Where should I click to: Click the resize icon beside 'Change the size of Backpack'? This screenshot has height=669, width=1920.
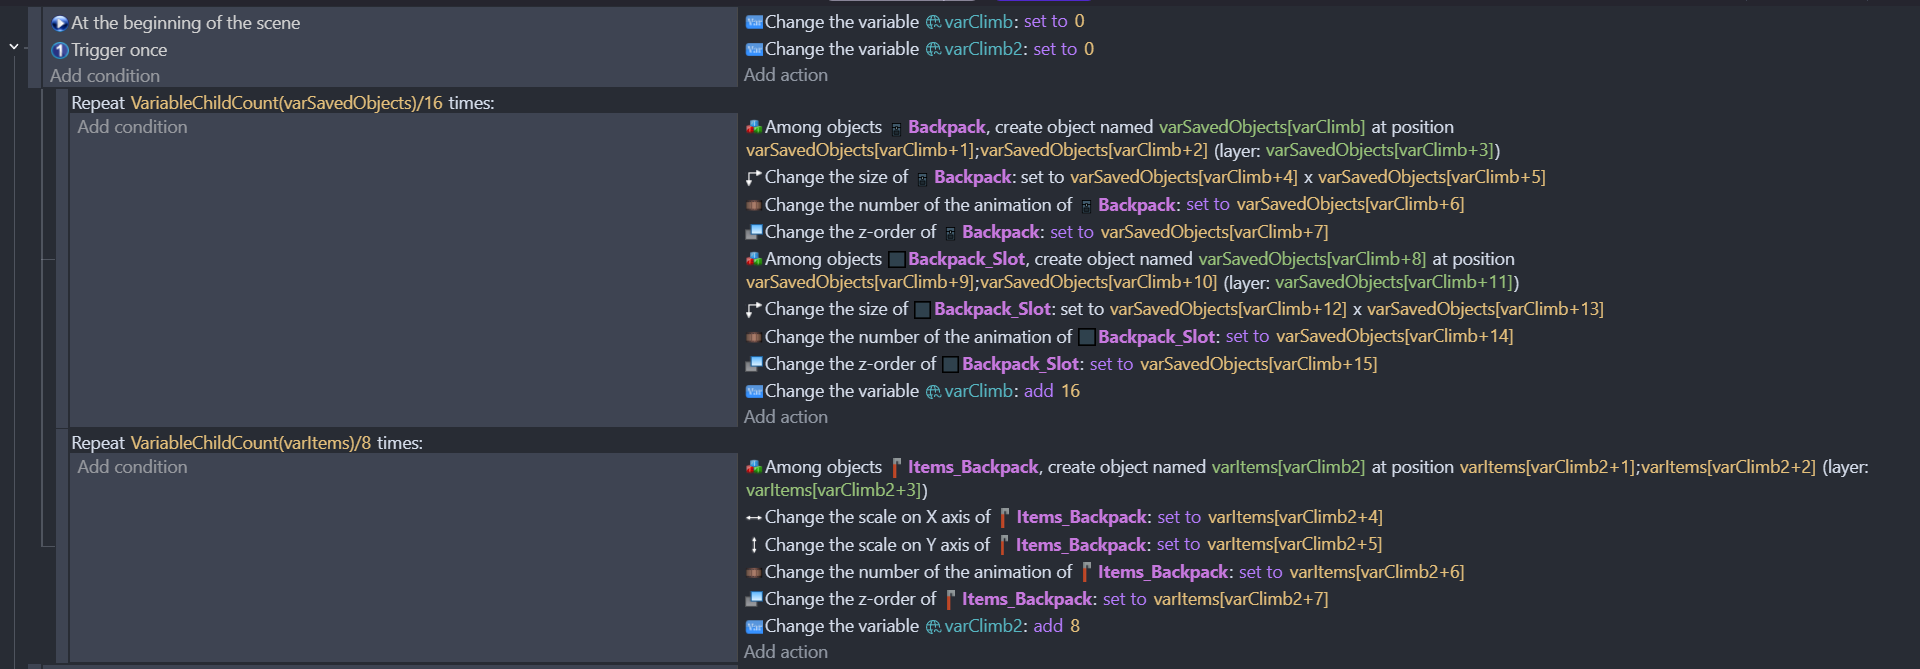(754, 177)
